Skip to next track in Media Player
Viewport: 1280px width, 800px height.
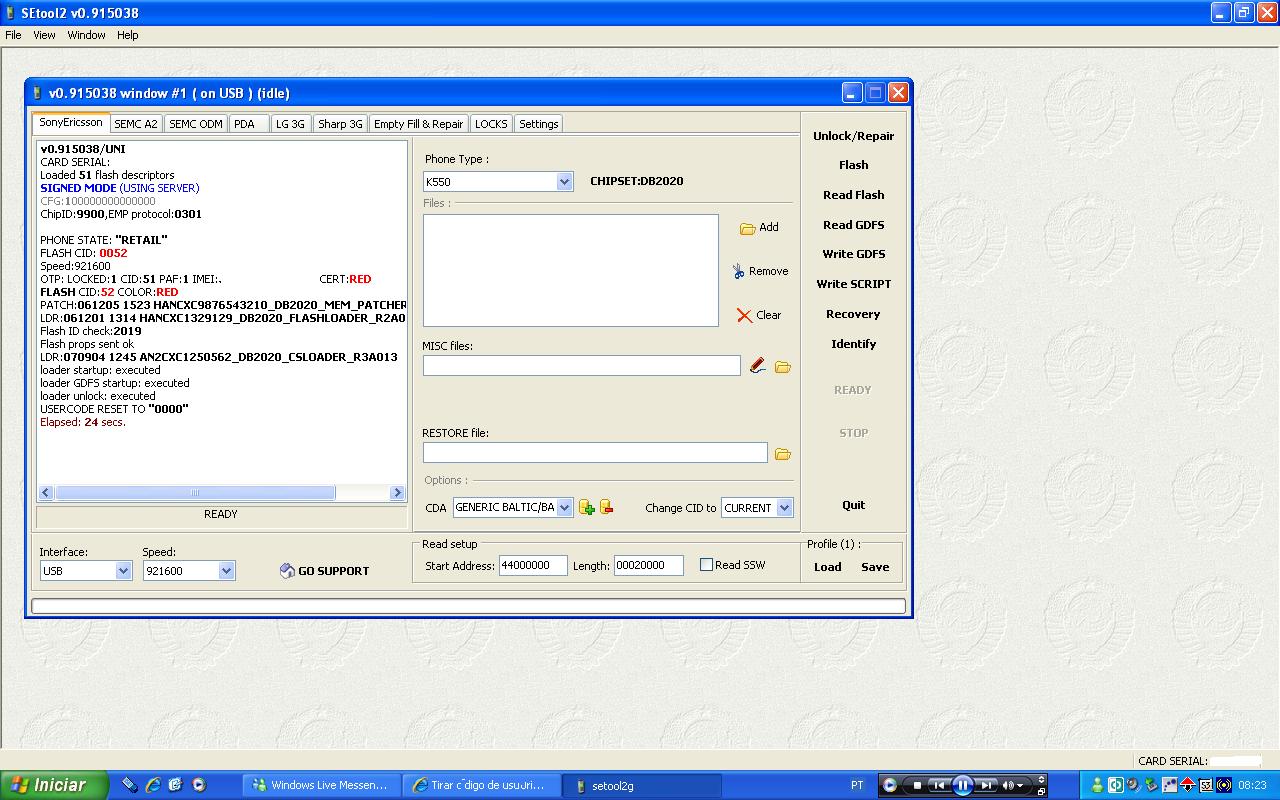coord(986,785)
